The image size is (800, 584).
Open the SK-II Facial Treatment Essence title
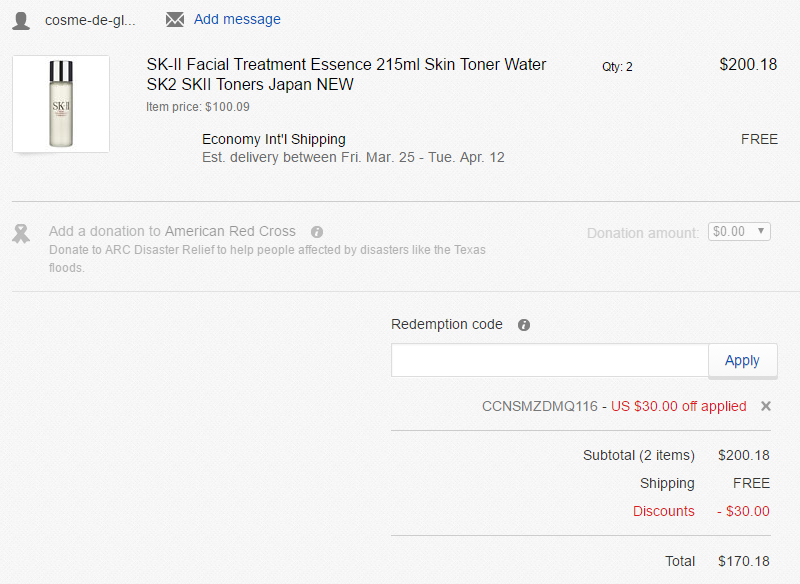point(346,74)
